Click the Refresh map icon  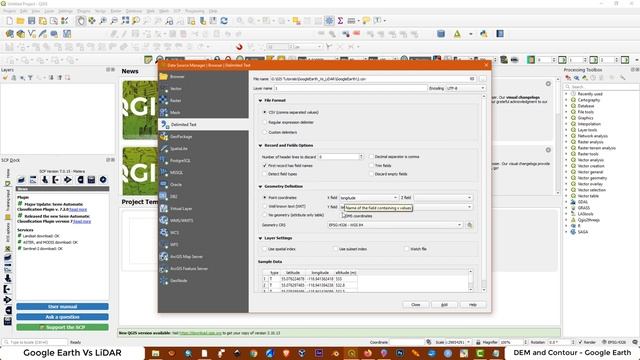point(224,21)
